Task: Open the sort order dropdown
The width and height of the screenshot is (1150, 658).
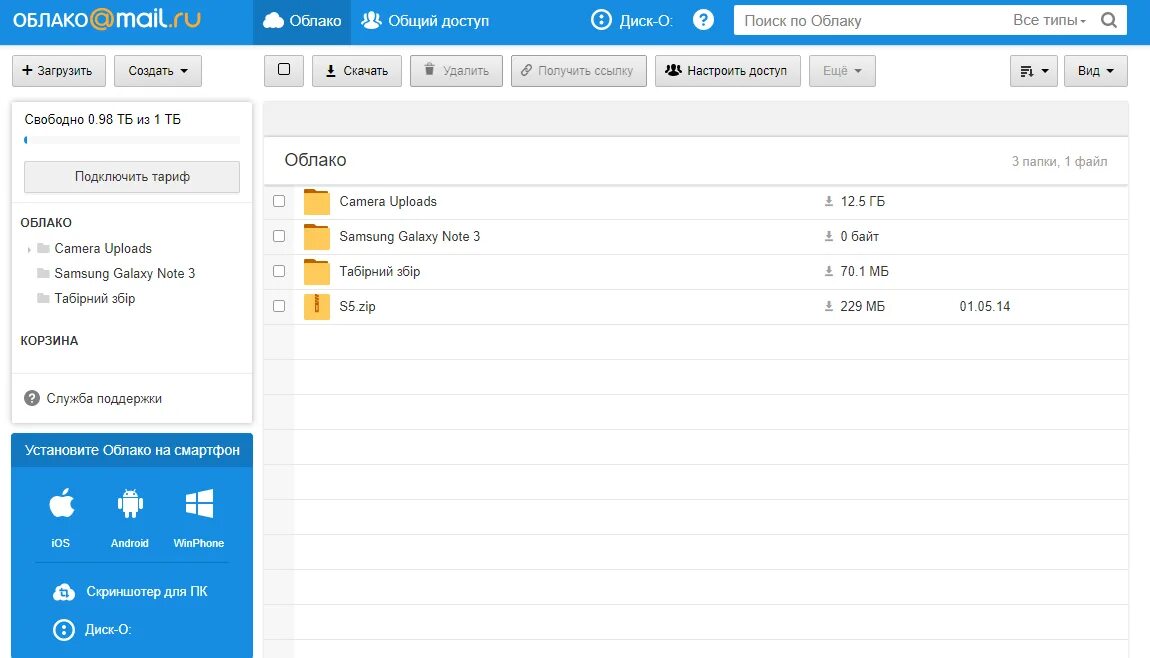Action: click(x=1033, y=70)
